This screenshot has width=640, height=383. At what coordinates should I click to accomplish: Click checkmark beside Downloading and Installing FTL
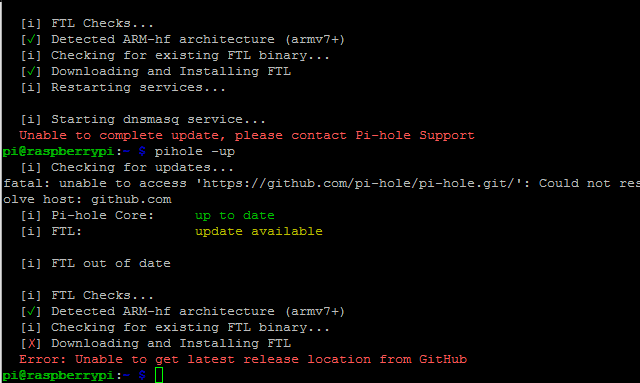pos(31,71)
